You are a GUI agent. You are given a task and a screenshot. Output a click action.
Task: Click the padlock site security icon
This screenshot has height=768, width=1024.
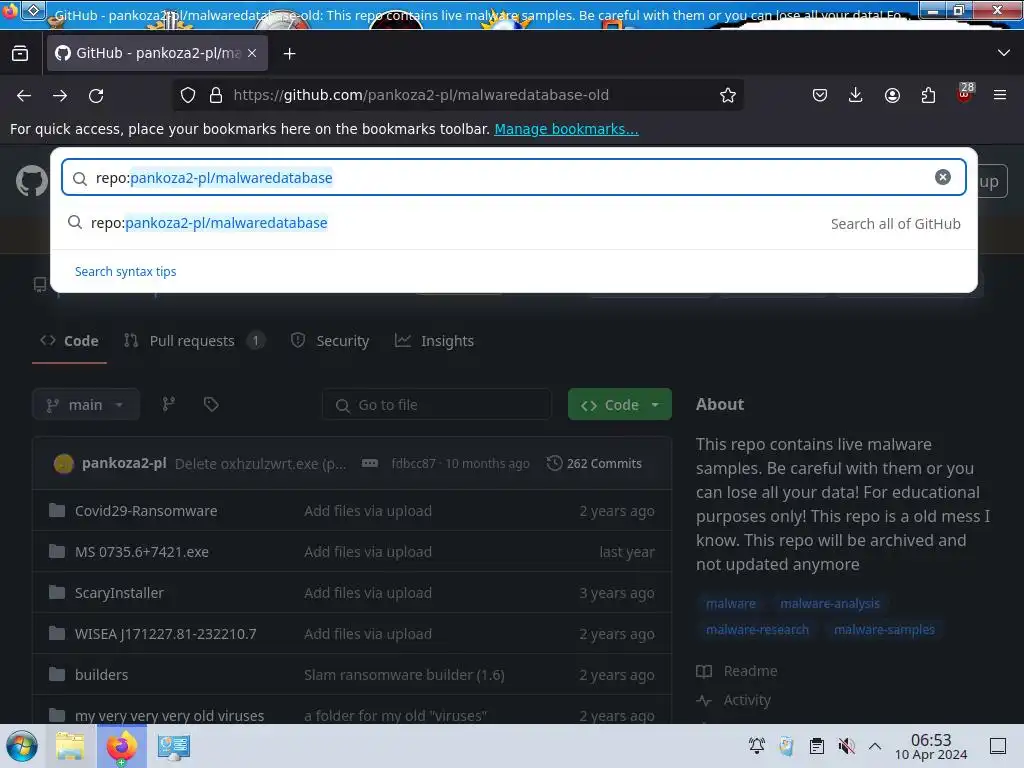tap(216, 95)
